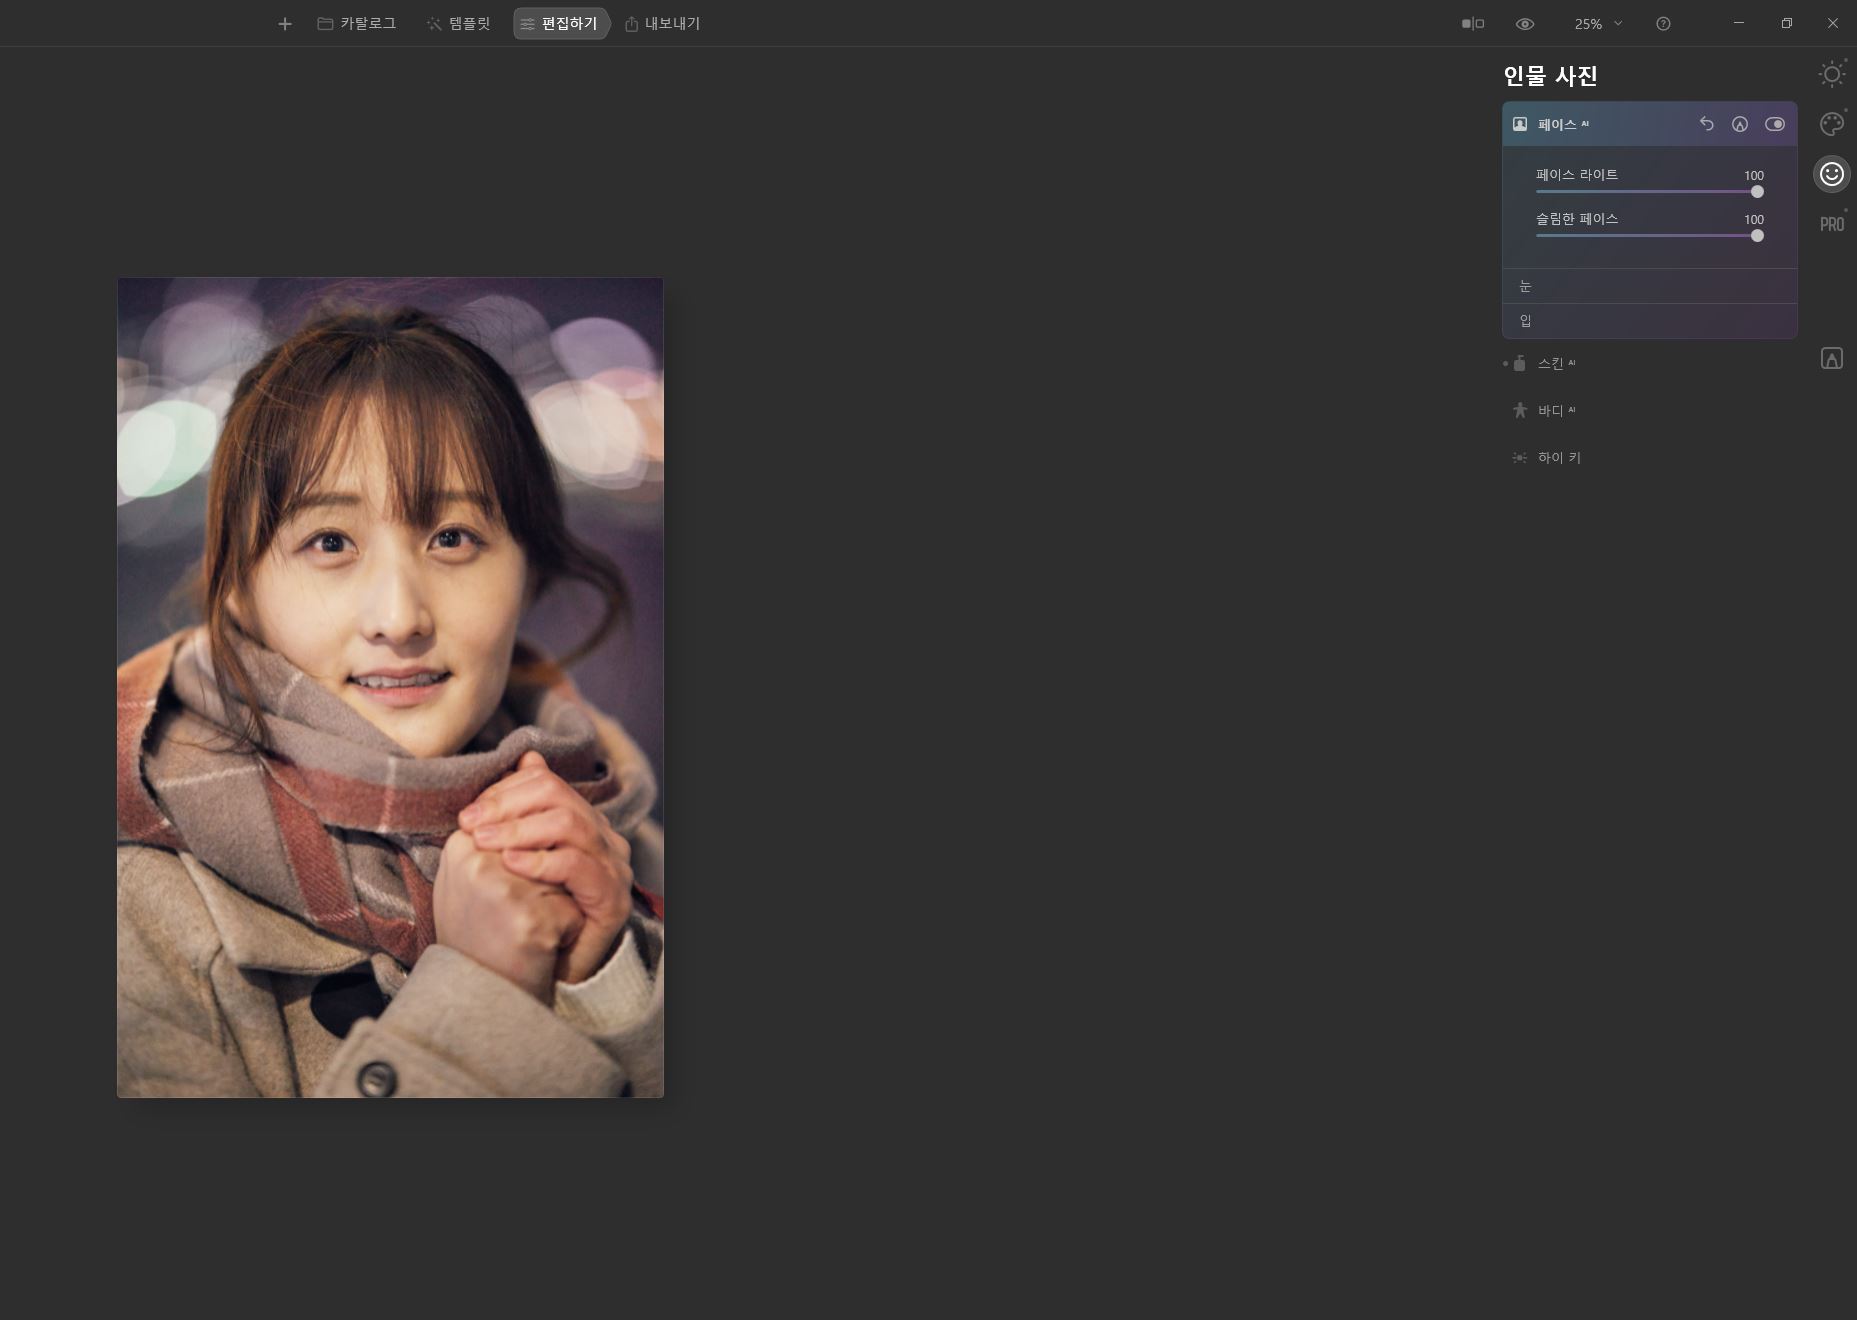Open the 페이스 AI masking icon
Image resolution: width=1857 pixels, height=1320 pixels.
[x=1740, y=124]
